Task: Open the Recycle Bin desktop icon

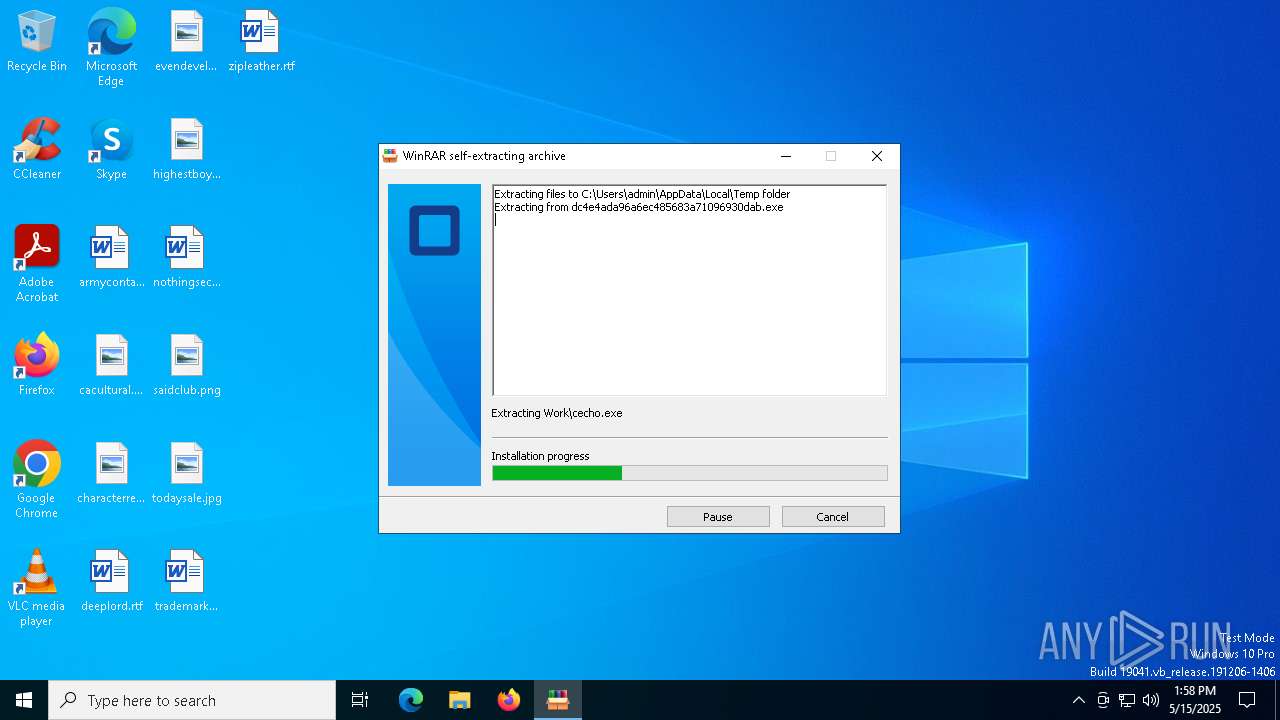Action: point(37,42)
